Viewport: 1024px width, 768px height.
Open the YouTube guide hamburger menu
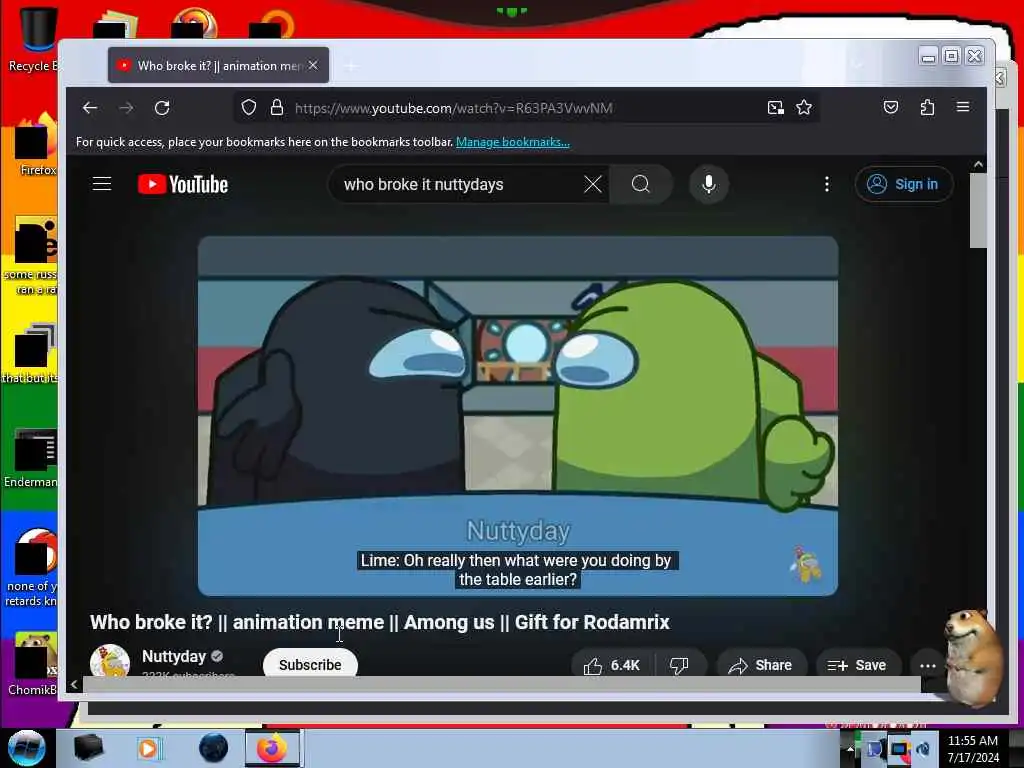point(102,184)
